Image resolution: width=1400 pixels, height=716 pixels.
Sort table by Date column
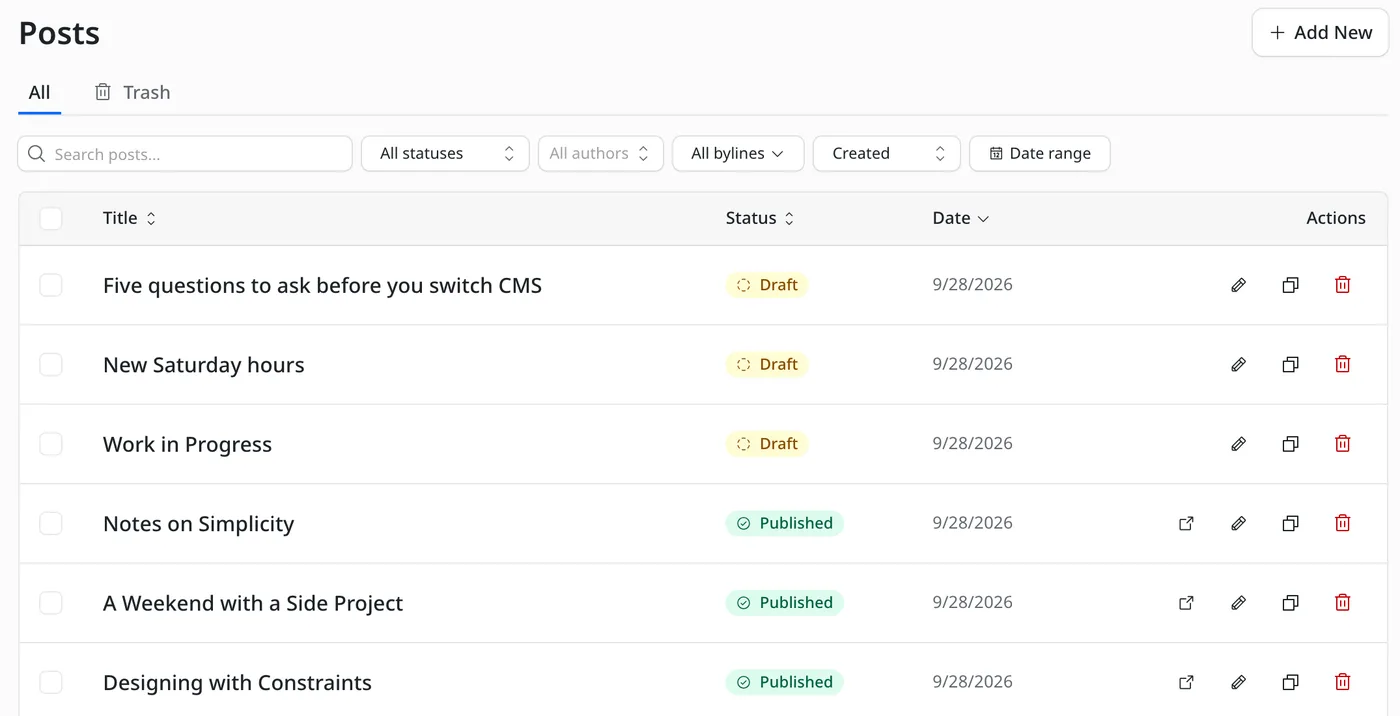961,218
